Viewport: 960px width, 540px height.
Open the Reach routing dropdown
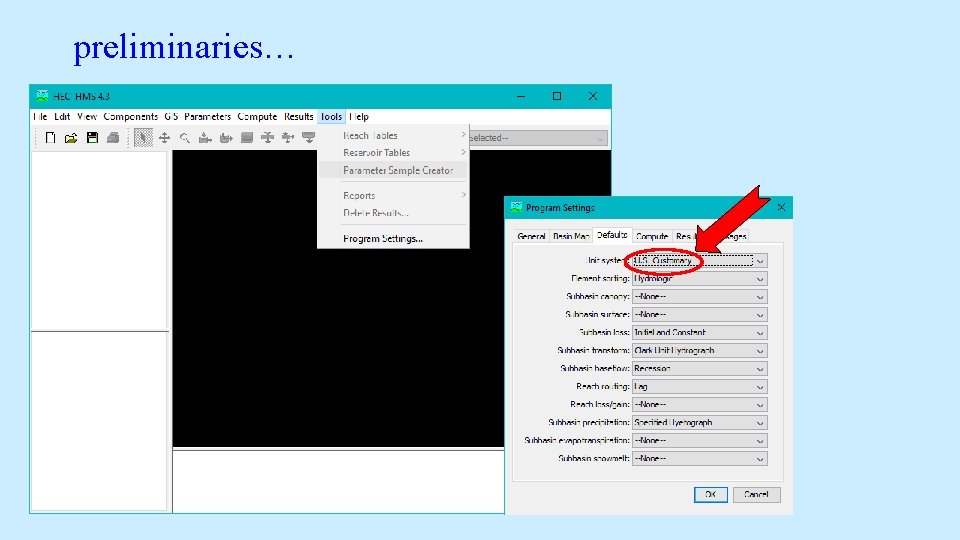point(699,386)
